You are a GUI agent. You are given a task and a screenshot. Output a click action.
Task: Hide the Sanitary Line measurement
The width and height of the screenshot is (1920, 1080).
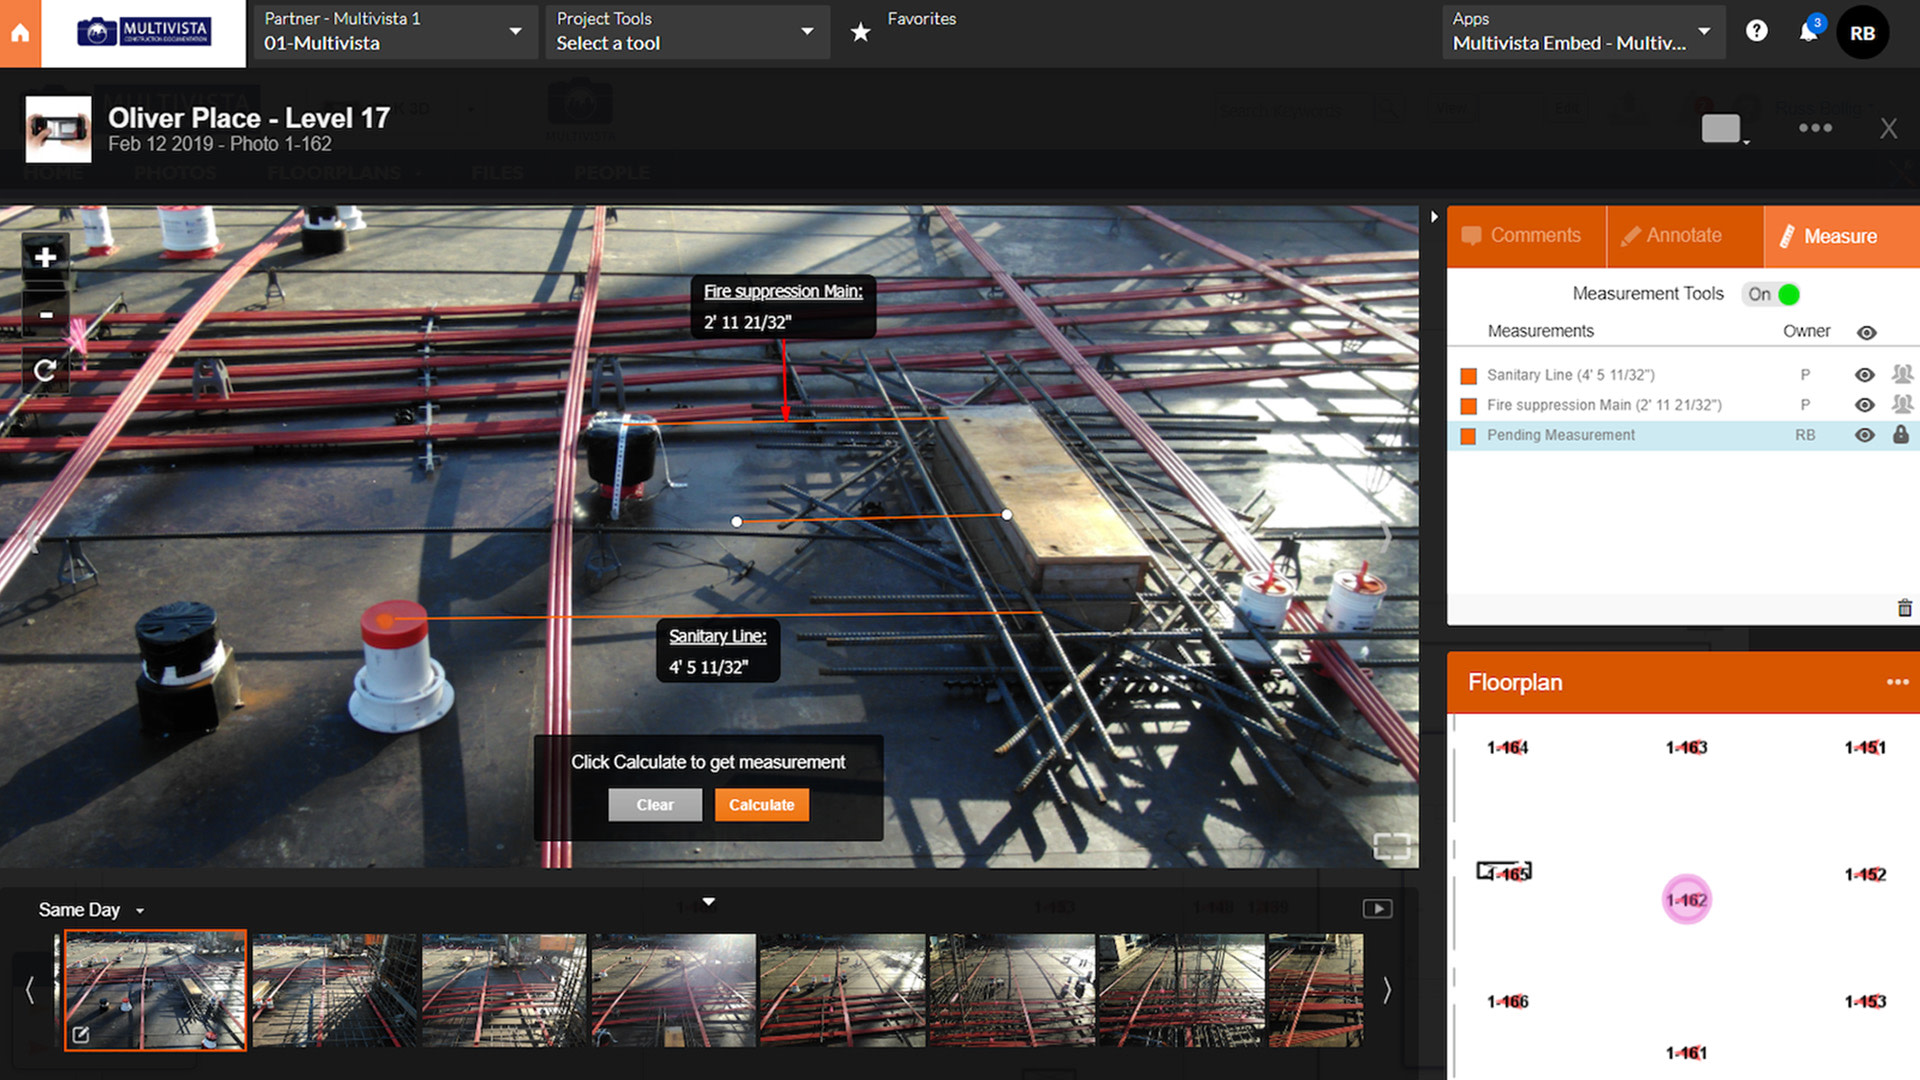pos(1864,375)
